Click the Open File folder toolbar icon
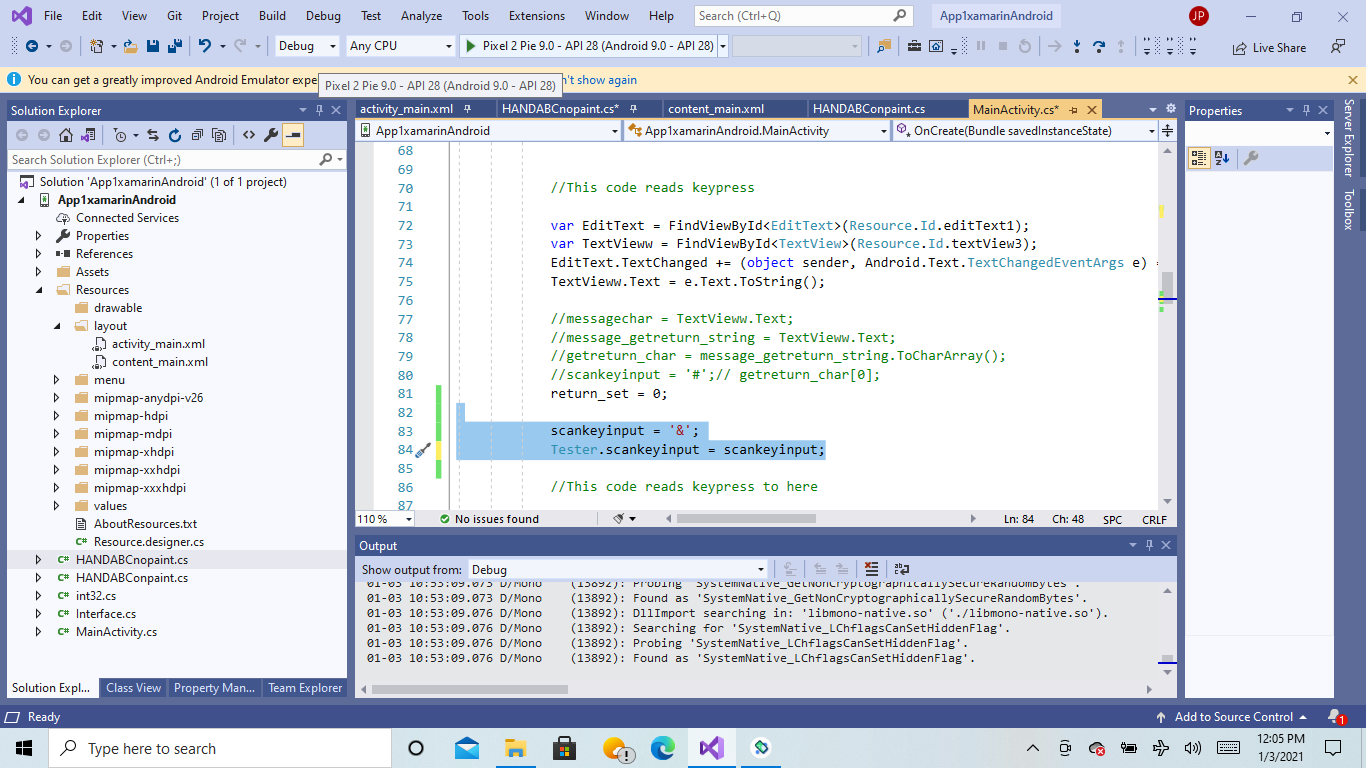The width and height of the screenshot is (1366, 768). (130, 46)
